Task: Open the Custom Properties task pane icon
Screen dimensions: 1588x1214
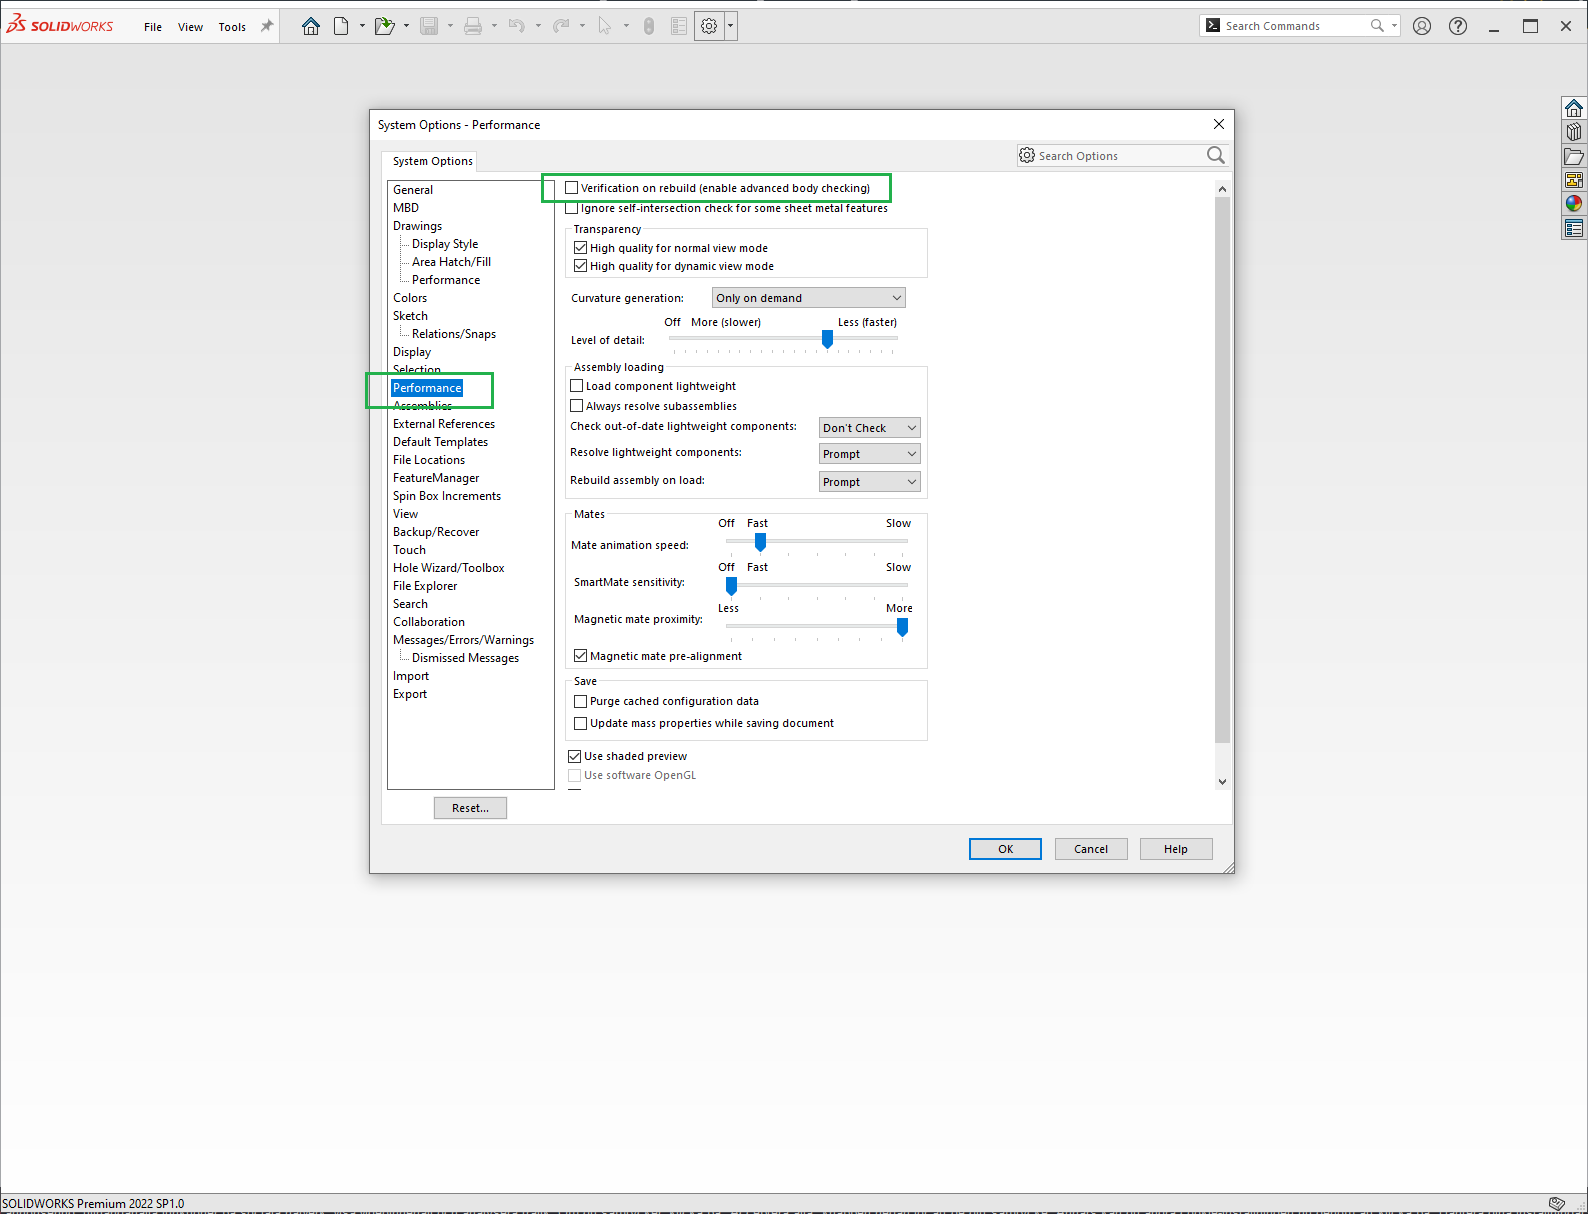Action: pos(1574,228)
